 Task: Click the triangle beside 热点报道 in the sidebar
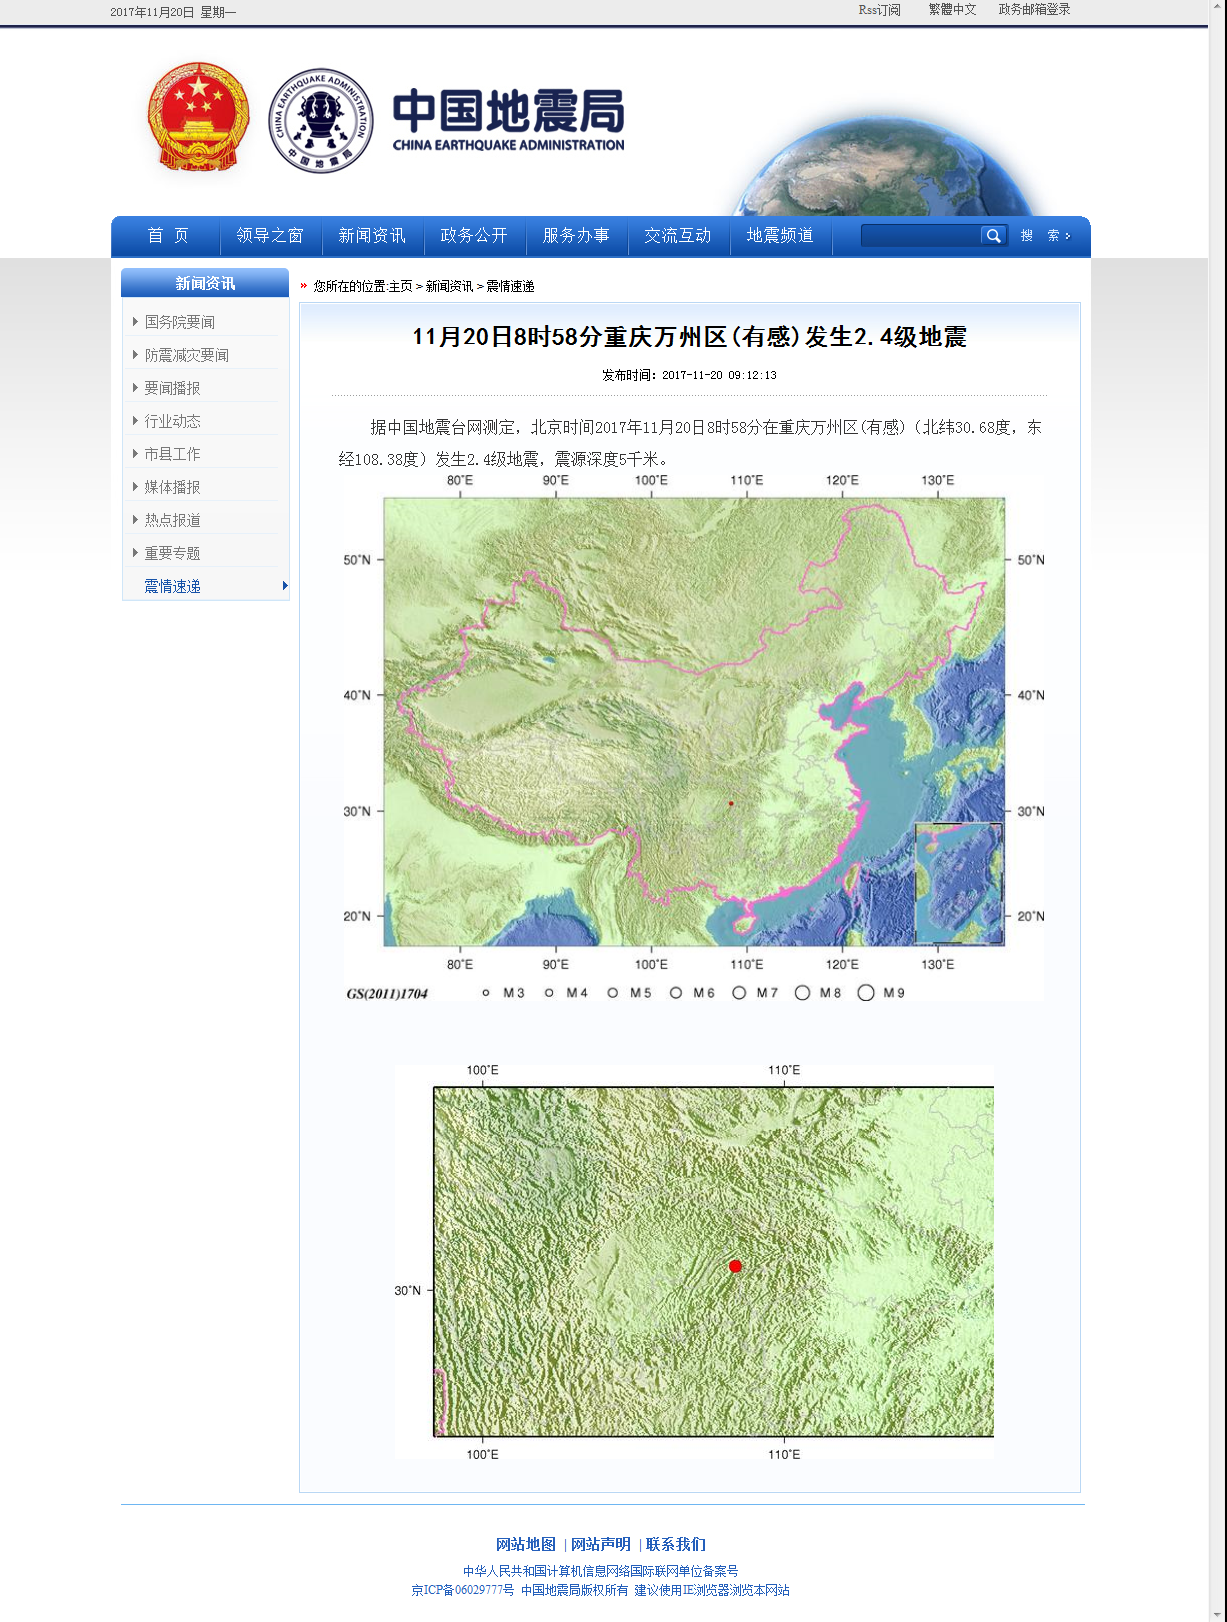(x=135, y=520)
